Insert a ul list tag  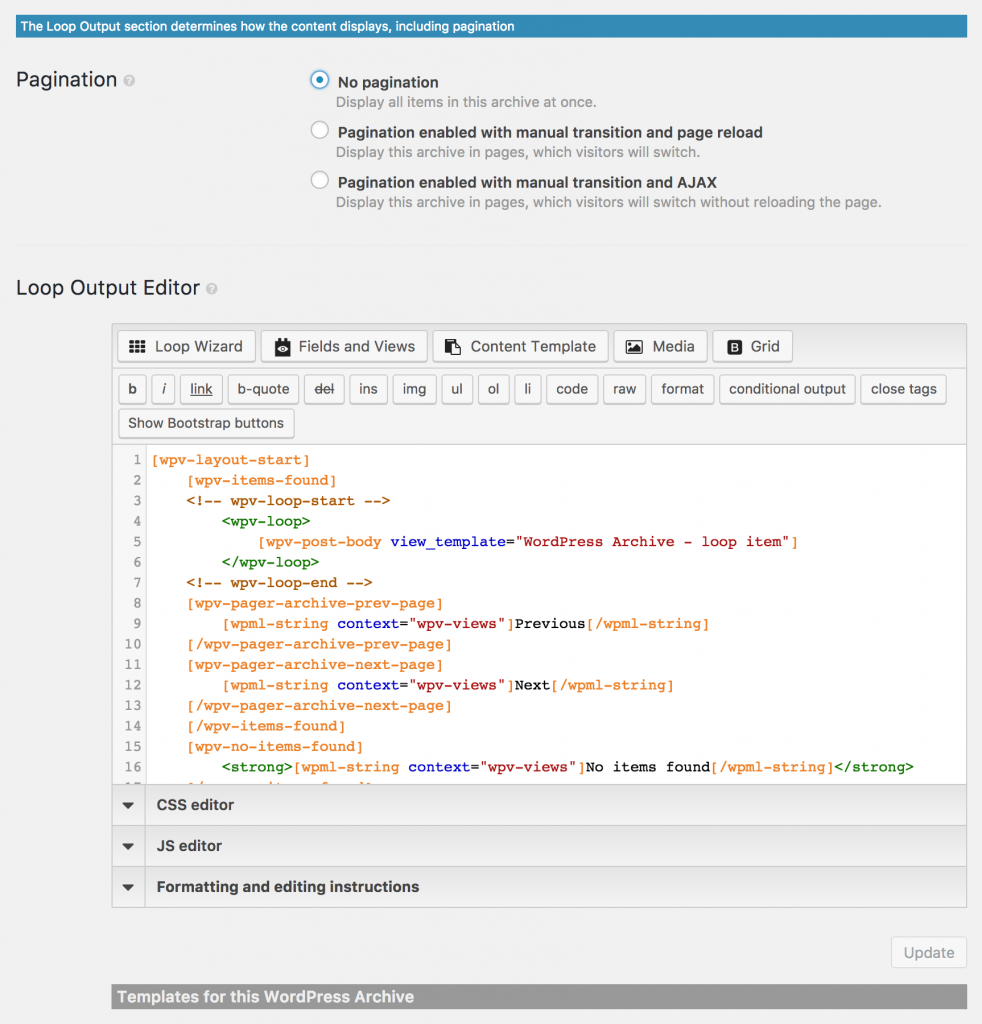click(x=457, y=389)
